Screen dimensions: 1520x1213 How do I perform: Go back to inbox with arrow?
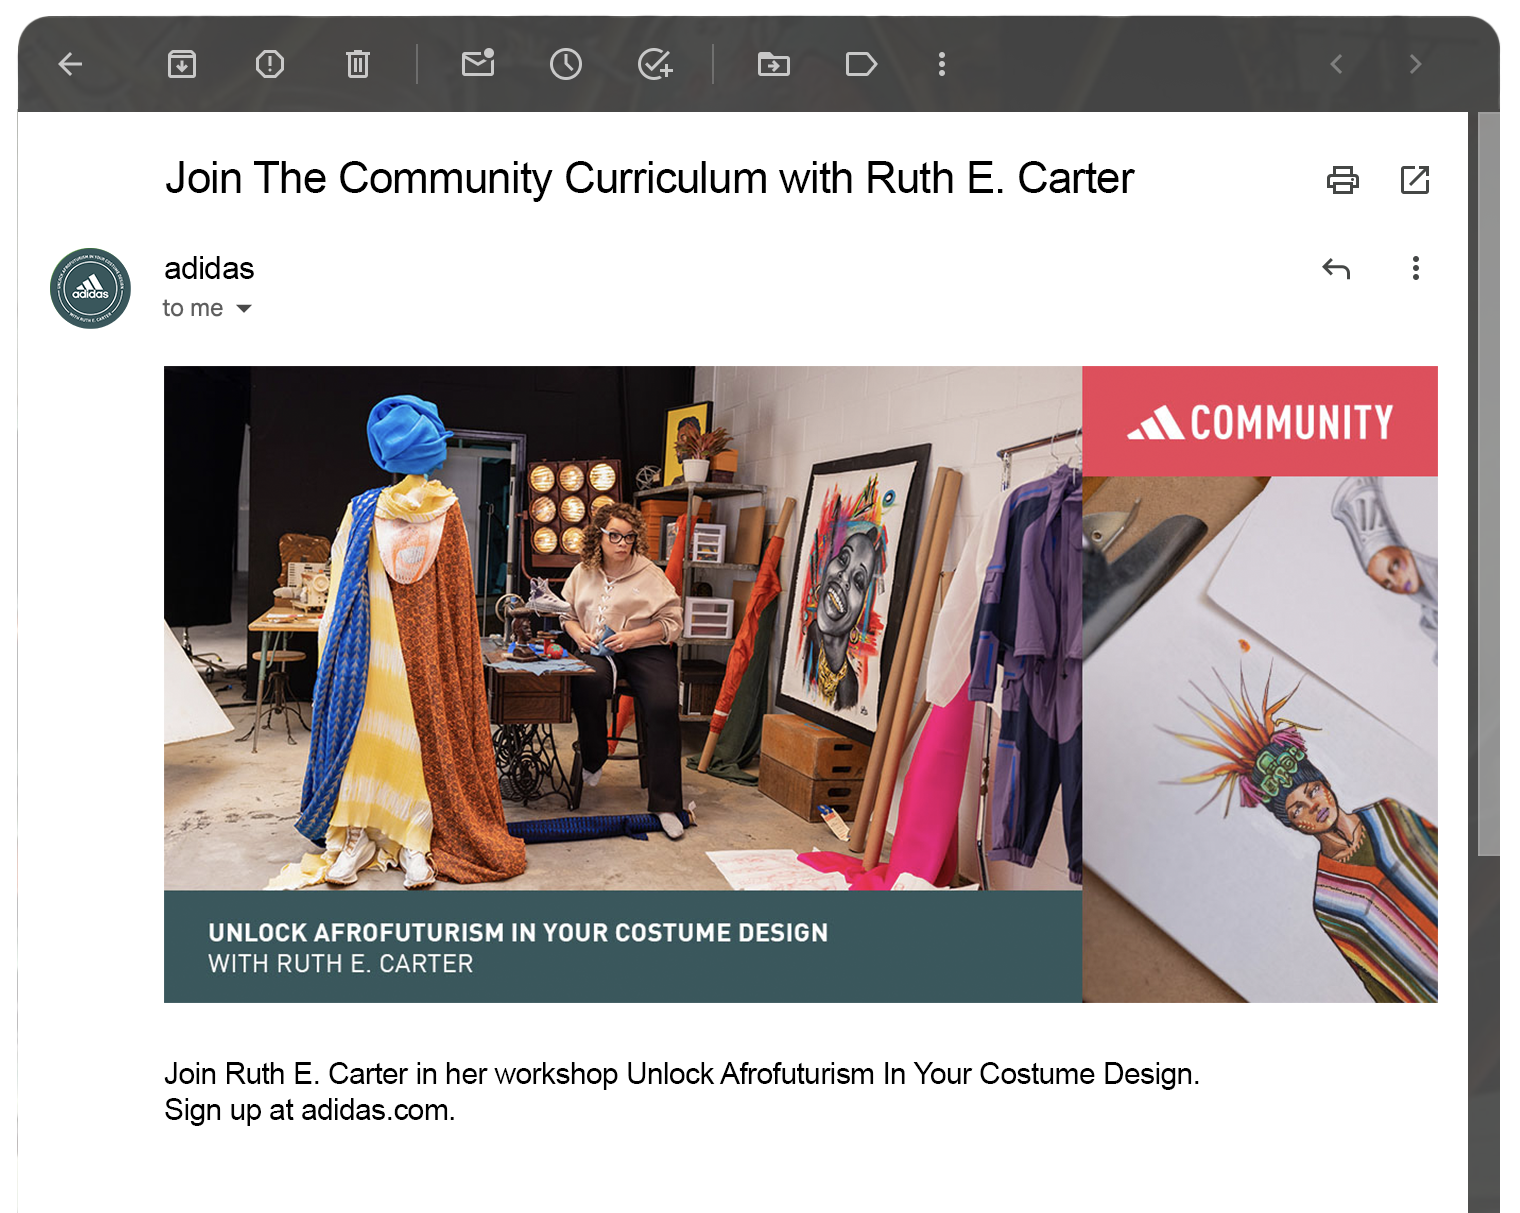pyautogui.click(x=70, y=64)
